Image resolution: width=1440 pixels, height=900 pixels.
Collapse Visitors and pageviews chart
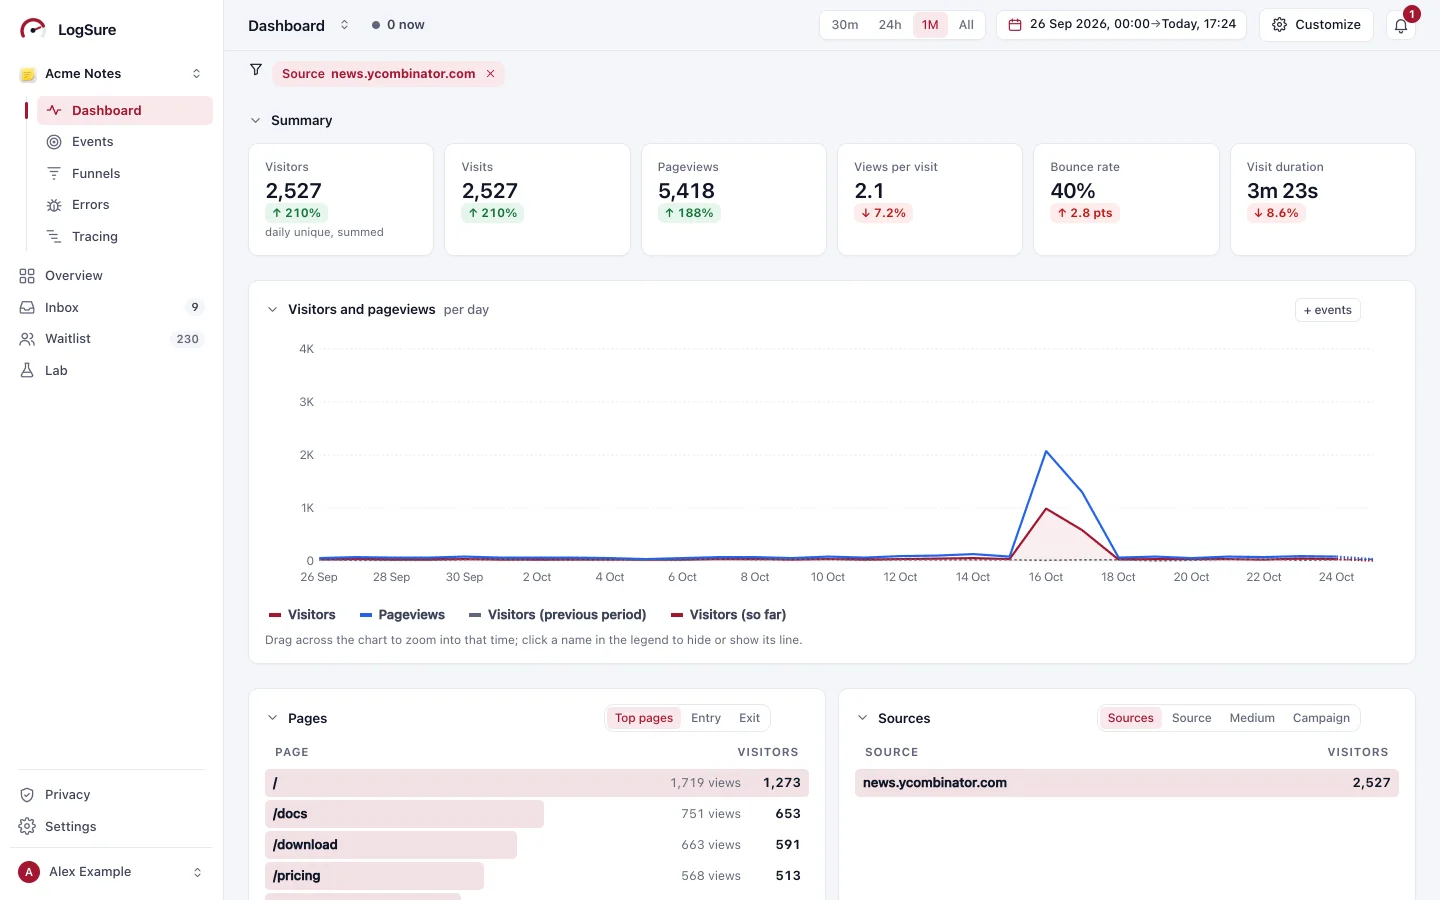coord(272,310)
